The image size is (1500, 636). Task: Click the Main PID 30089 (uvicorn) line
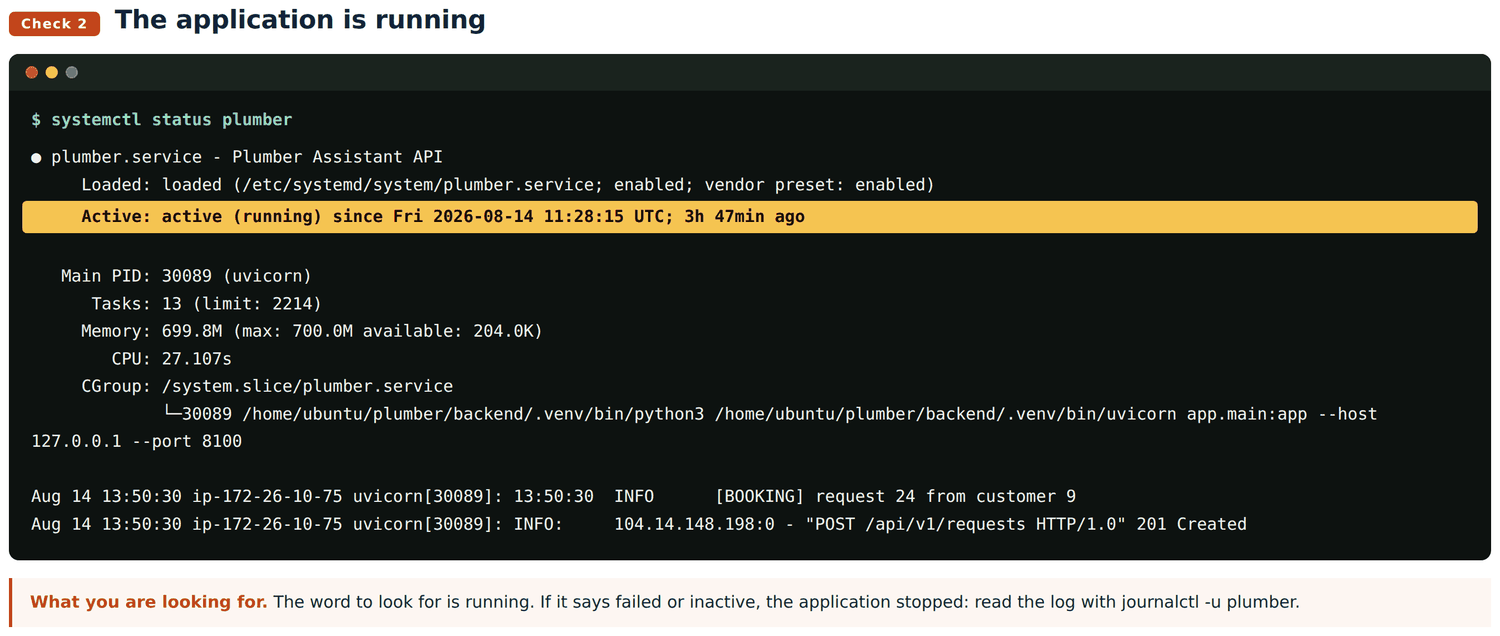tap(186, 276)
